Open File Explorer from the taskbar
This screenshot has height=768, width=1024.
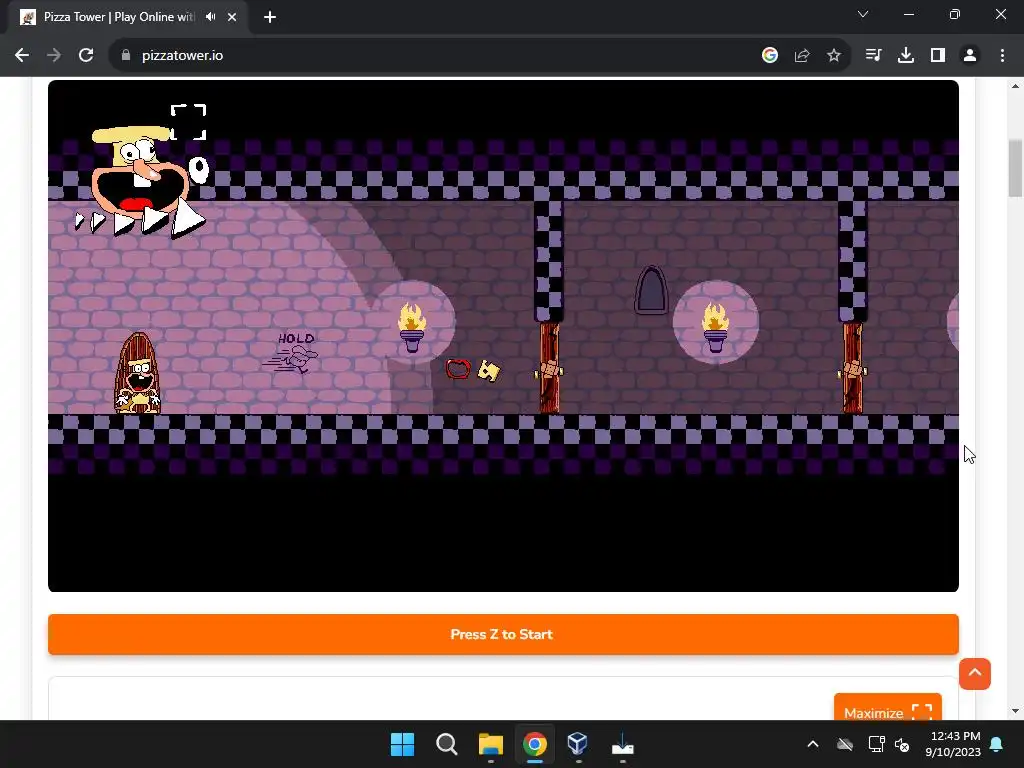tap(490, 744)
